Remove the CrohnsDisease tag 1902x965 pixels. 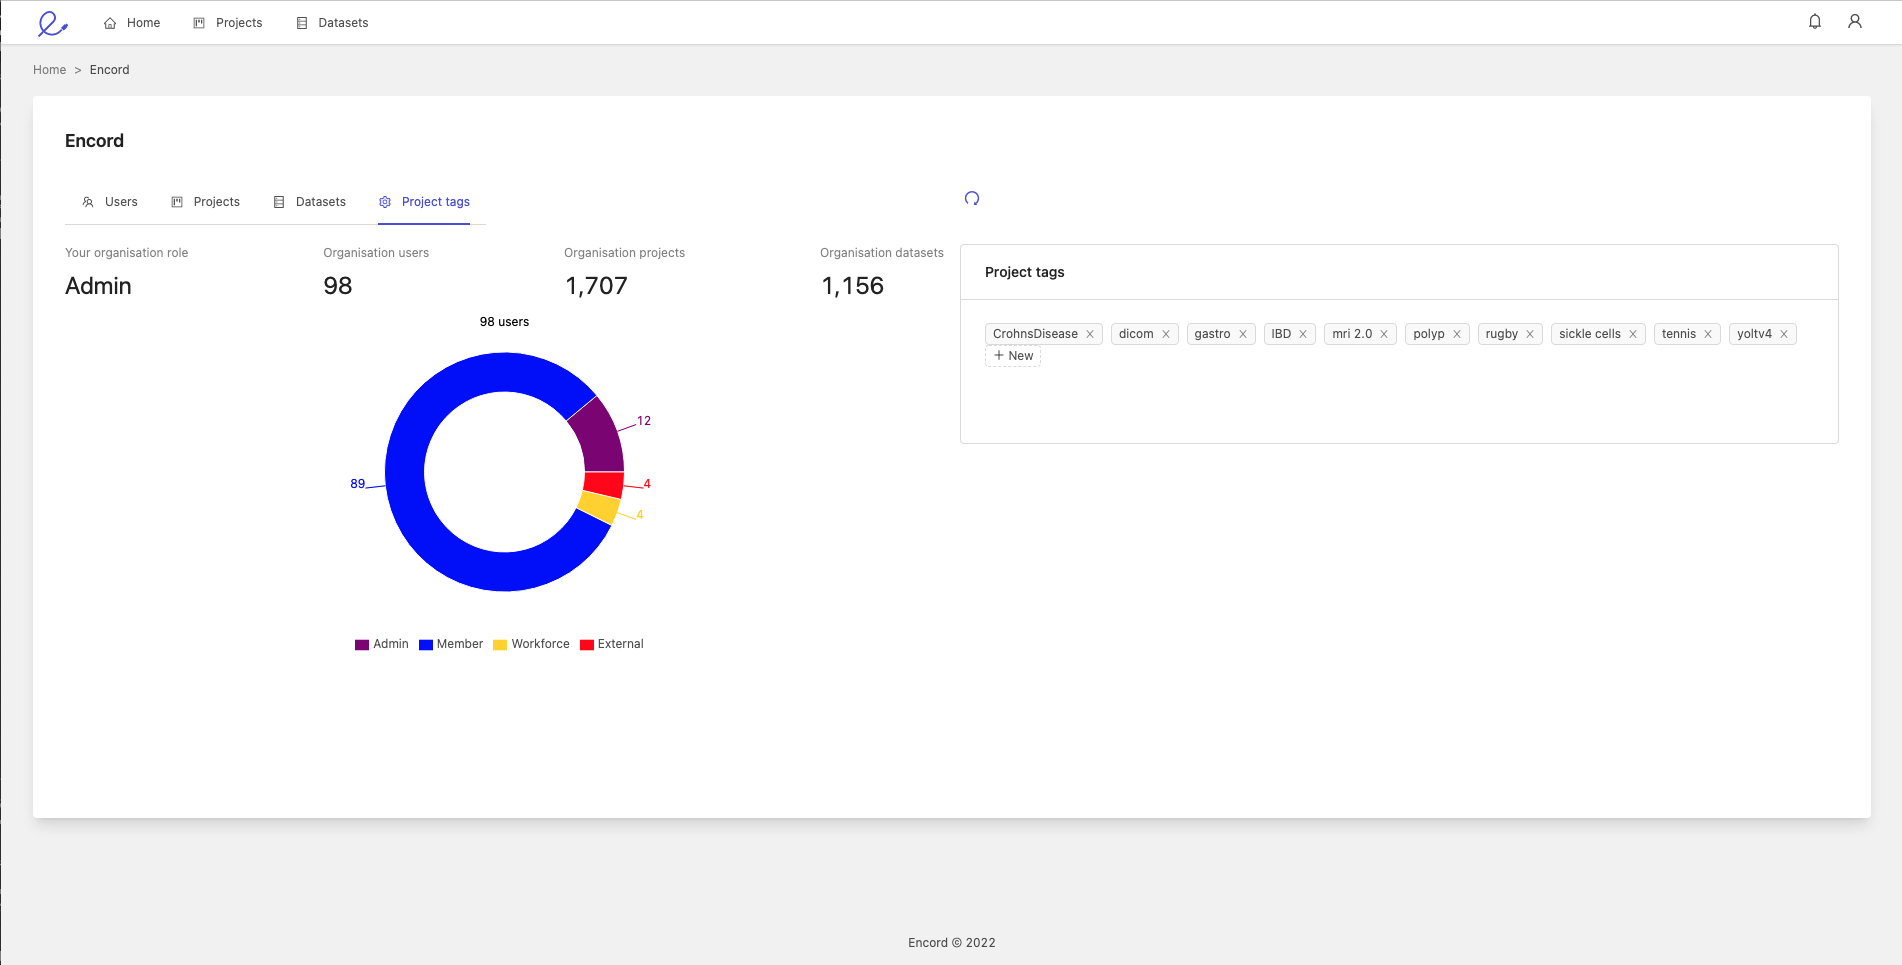point(1090,334)
